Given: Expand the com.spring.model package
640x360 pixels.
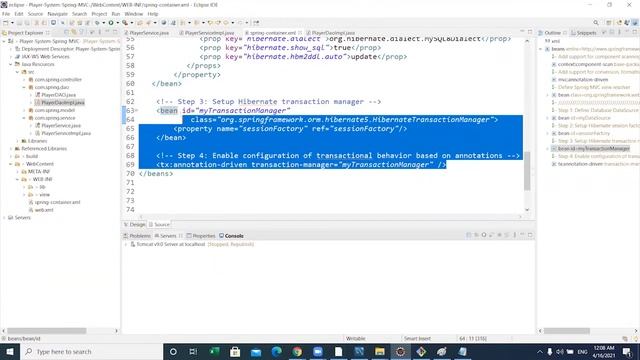Looking at the screenshot, I should point(24,110).
